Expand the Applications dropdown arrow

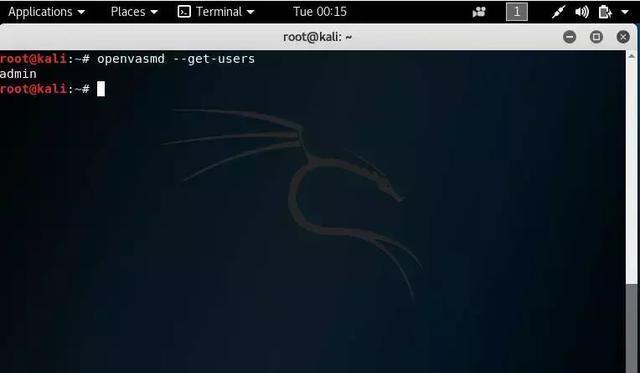[81, 12]
